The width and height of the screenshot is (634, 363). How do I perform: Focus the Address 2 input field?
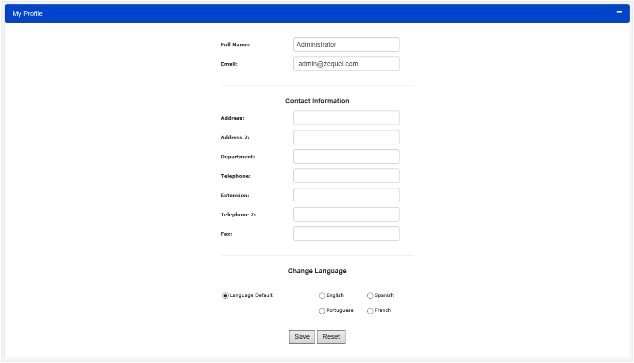point(346,137)
